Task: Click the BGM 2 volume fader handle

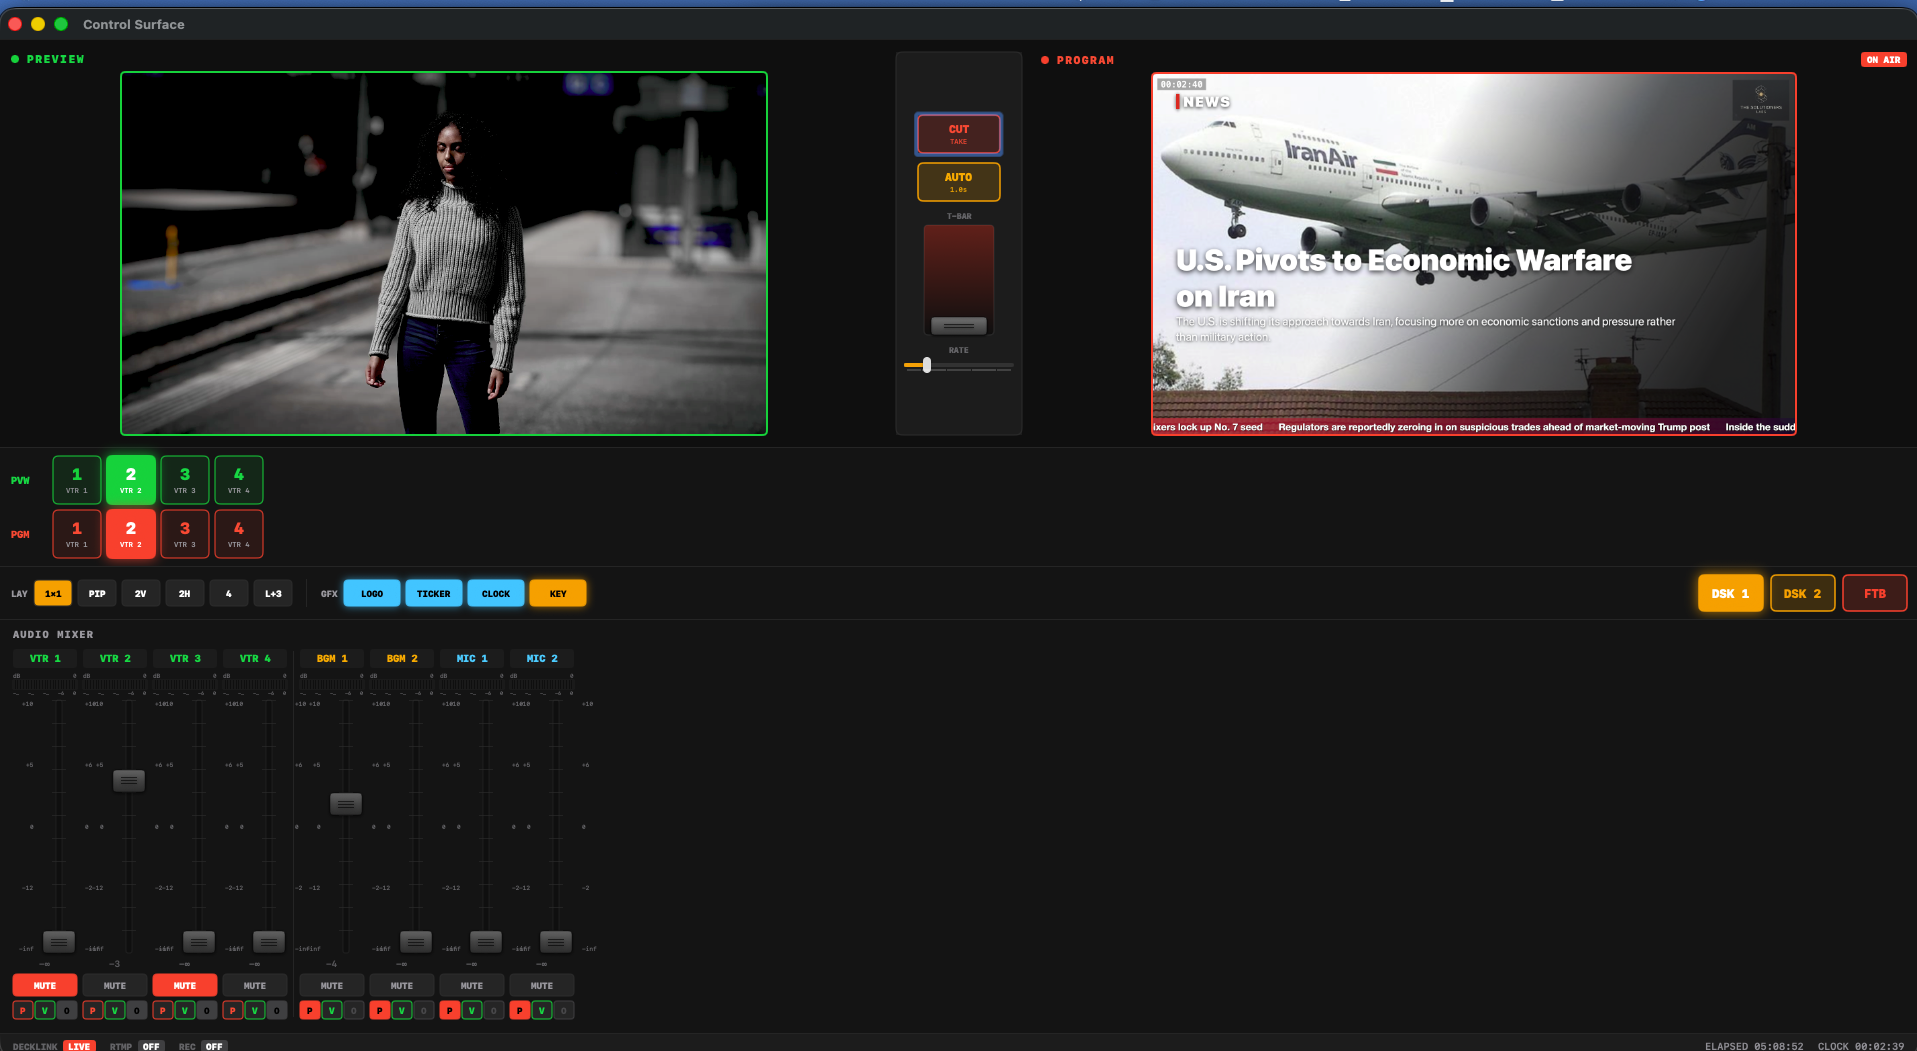Action: tap(416, 942)
